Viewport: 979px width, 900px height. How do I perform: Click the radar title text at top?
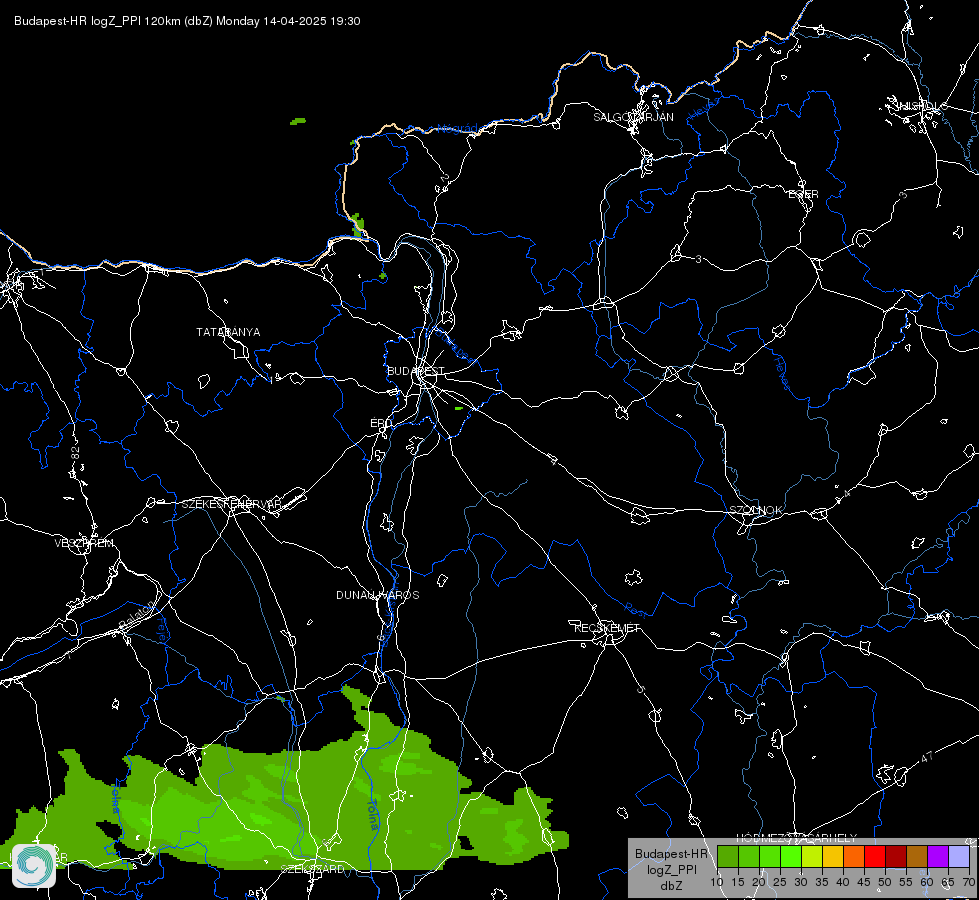coord(187,21)
